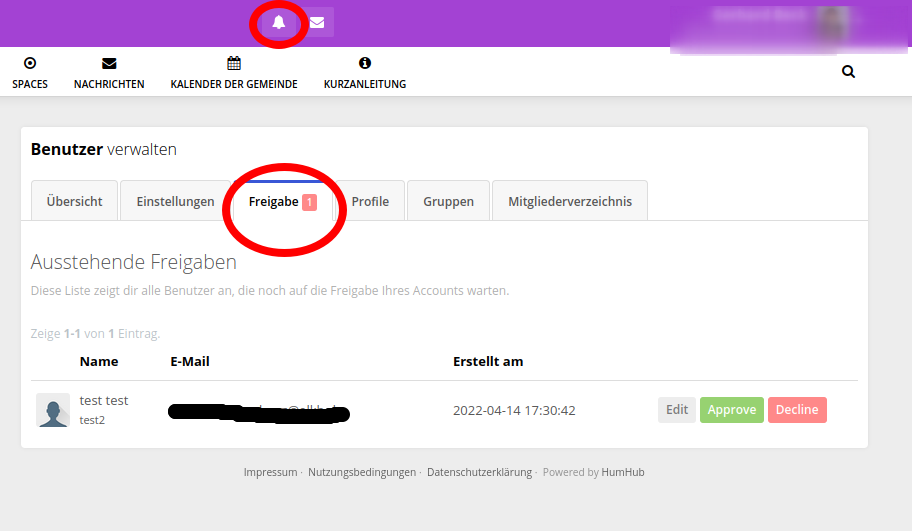Open the Nutzungsbedingungen footer link

[x=362, y=472]
